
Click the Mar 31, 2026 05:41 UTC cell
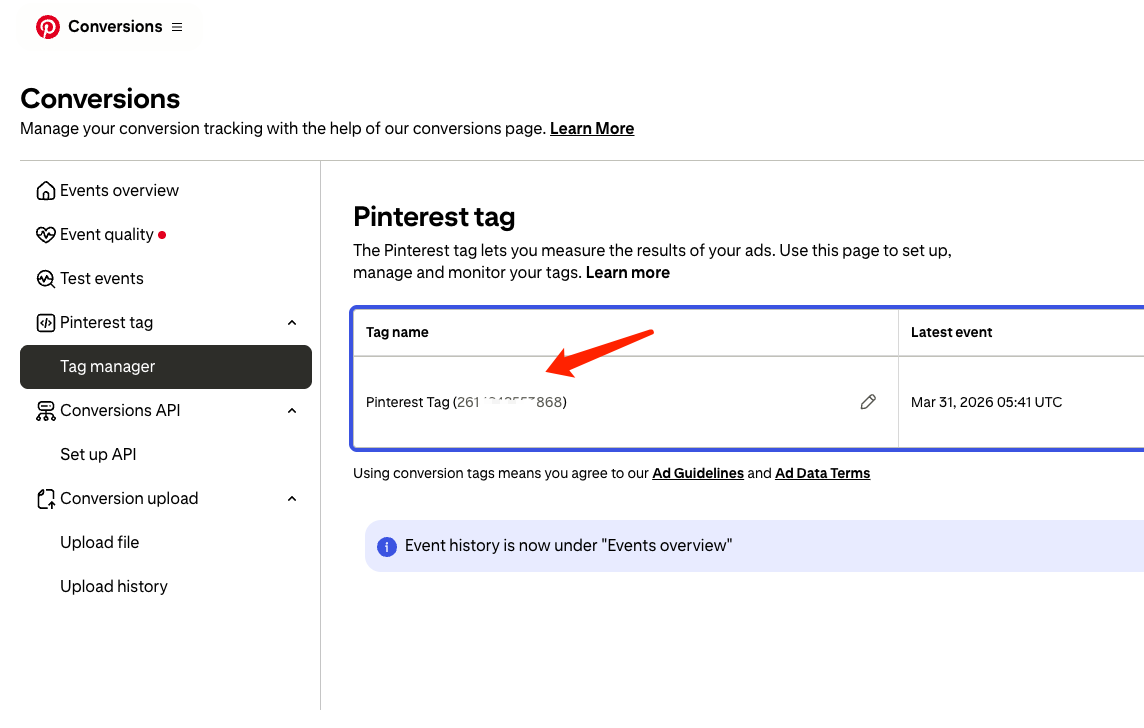click(x=986, y=402)
